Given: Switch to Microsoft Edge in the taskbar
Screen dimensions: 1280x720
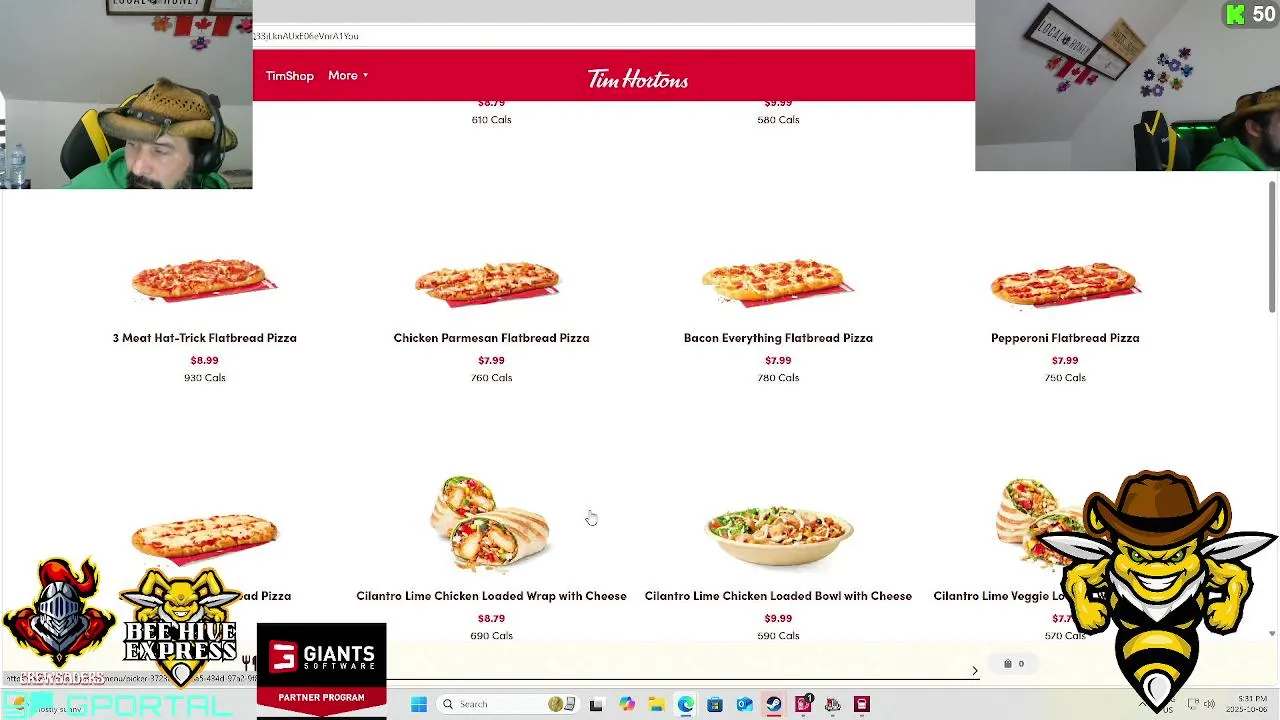Looking at the screenshot, I should 685,704.
